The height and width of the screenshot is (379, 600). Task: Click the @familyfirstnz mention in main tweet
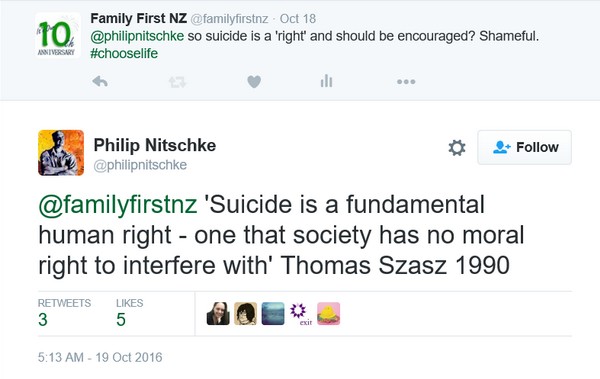[118, 205]
